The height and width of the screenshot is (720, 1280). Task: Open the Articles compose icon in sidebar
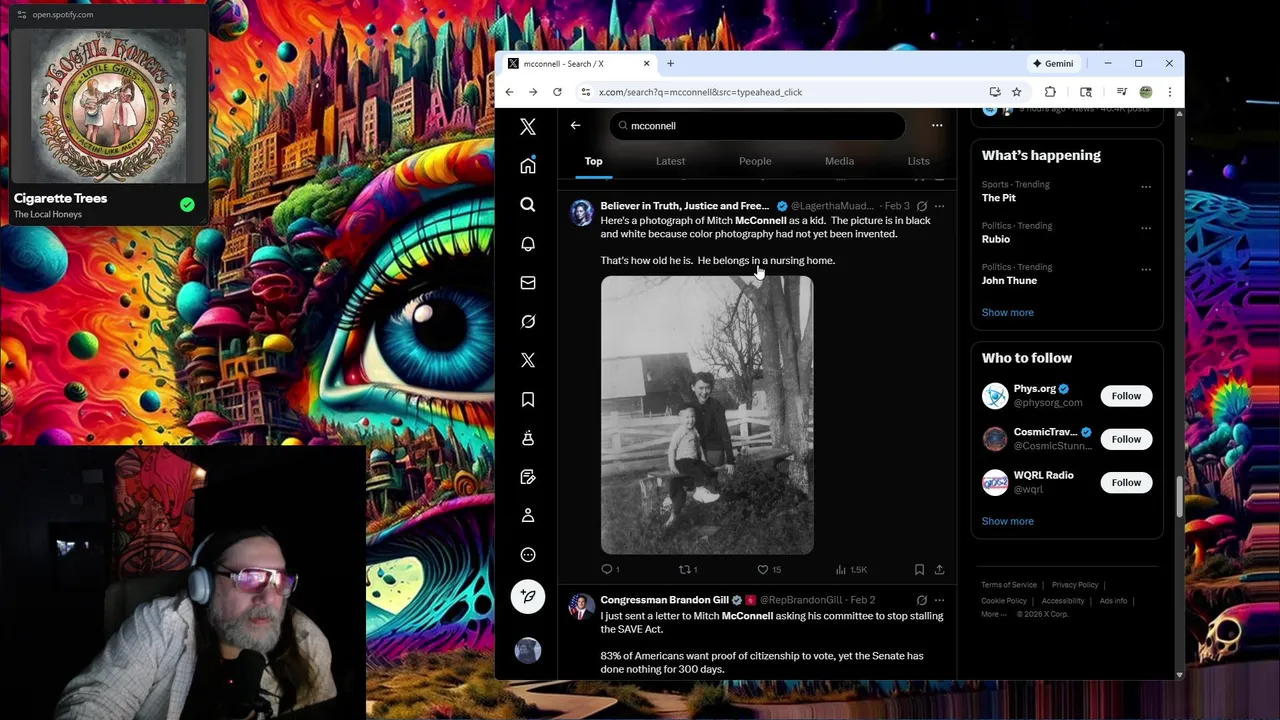tap(528, 477)
